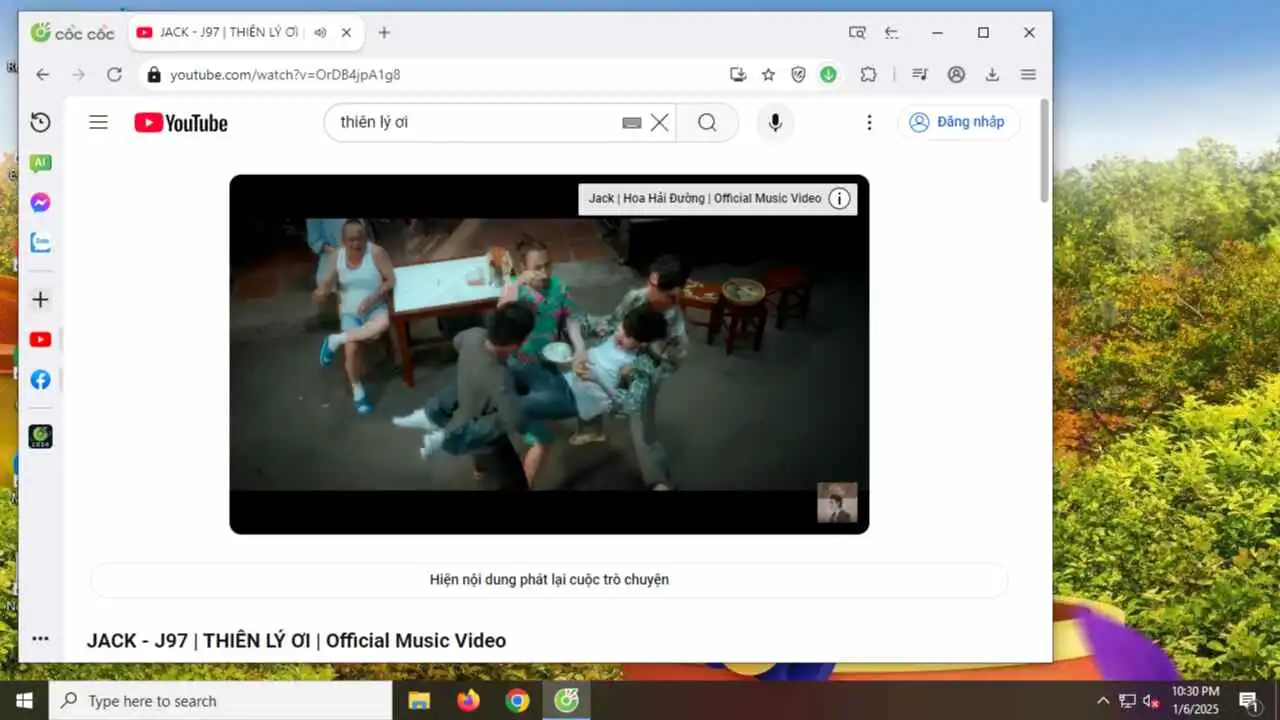
Task: Open Messenger from the sidebar
Action: (40, 203)
